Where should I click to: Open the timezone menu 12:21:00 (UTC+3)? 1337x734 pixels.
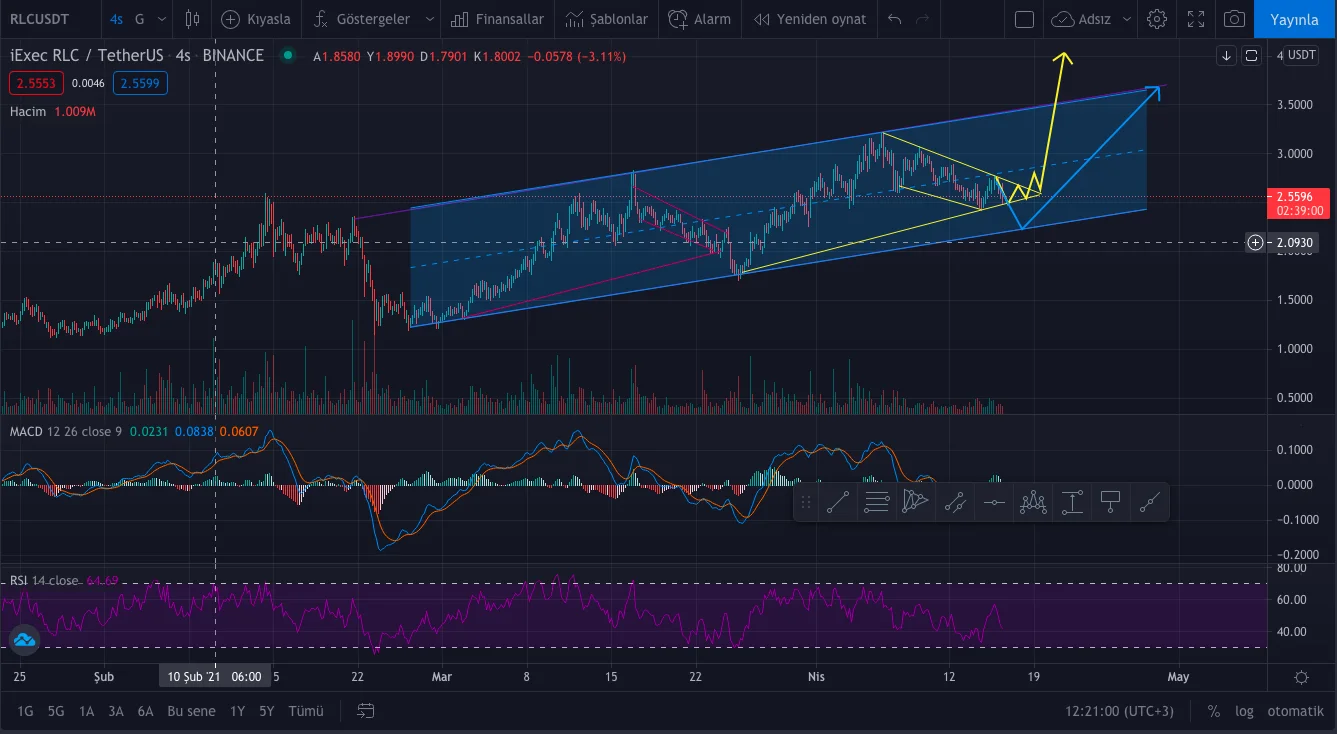pyautogui.click(x=1119, y=711)
